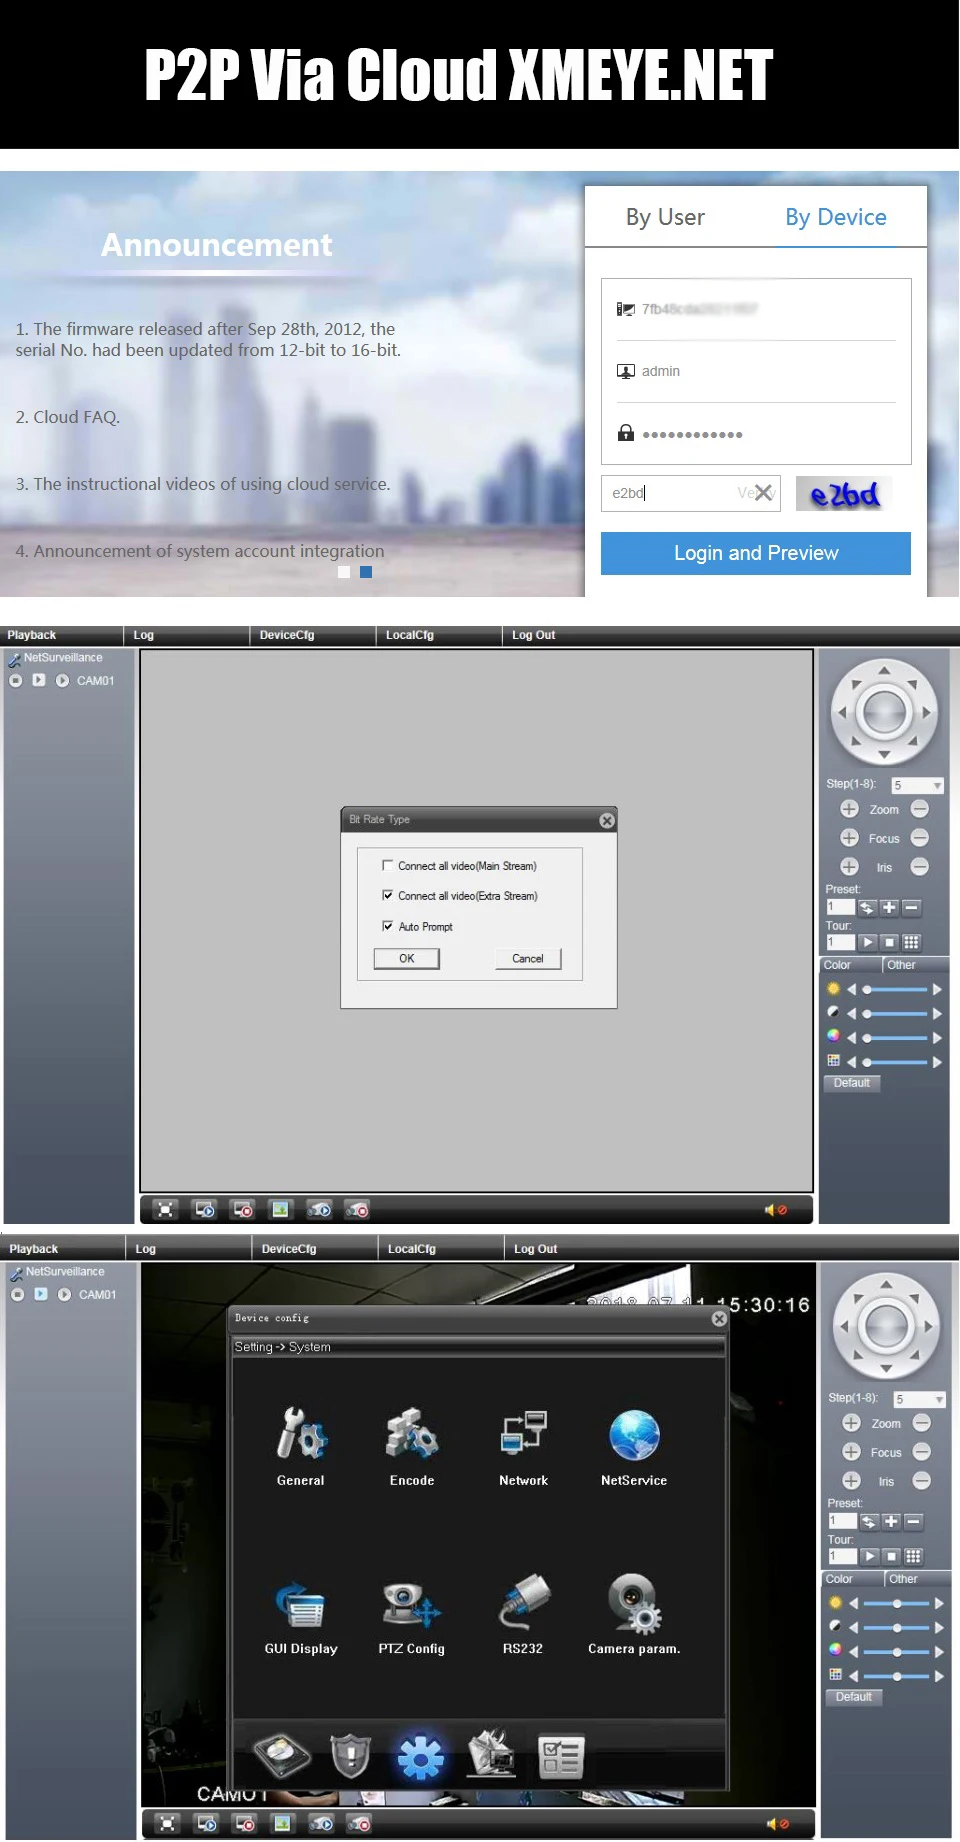Click the Zoom plus button in the Device config window PTZ panel
Image resolution: width=960 pixels, height=1842 pixels.
click(851, 1422)
